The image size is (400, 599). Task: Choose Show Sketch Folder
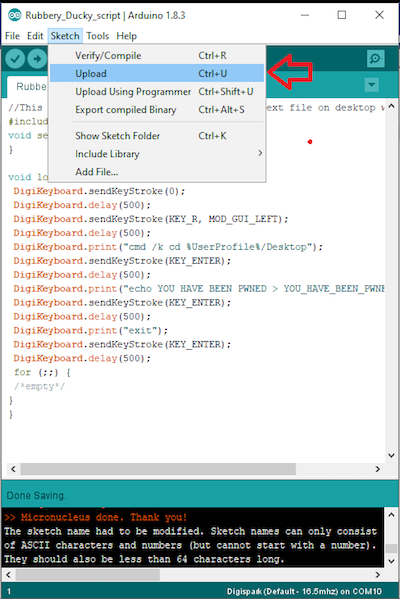(x=157, y=136)
